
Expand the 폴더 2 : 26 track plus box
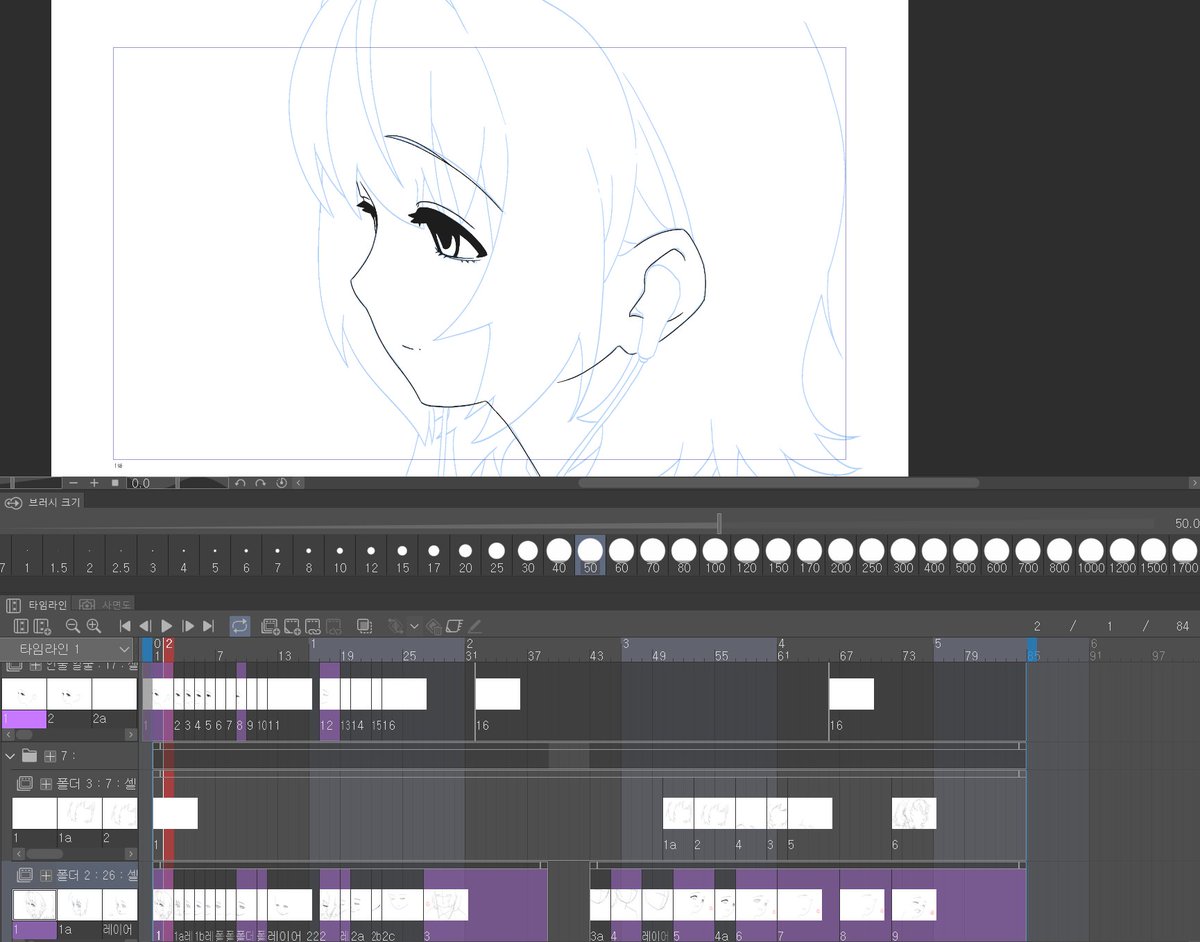(45, 875)
